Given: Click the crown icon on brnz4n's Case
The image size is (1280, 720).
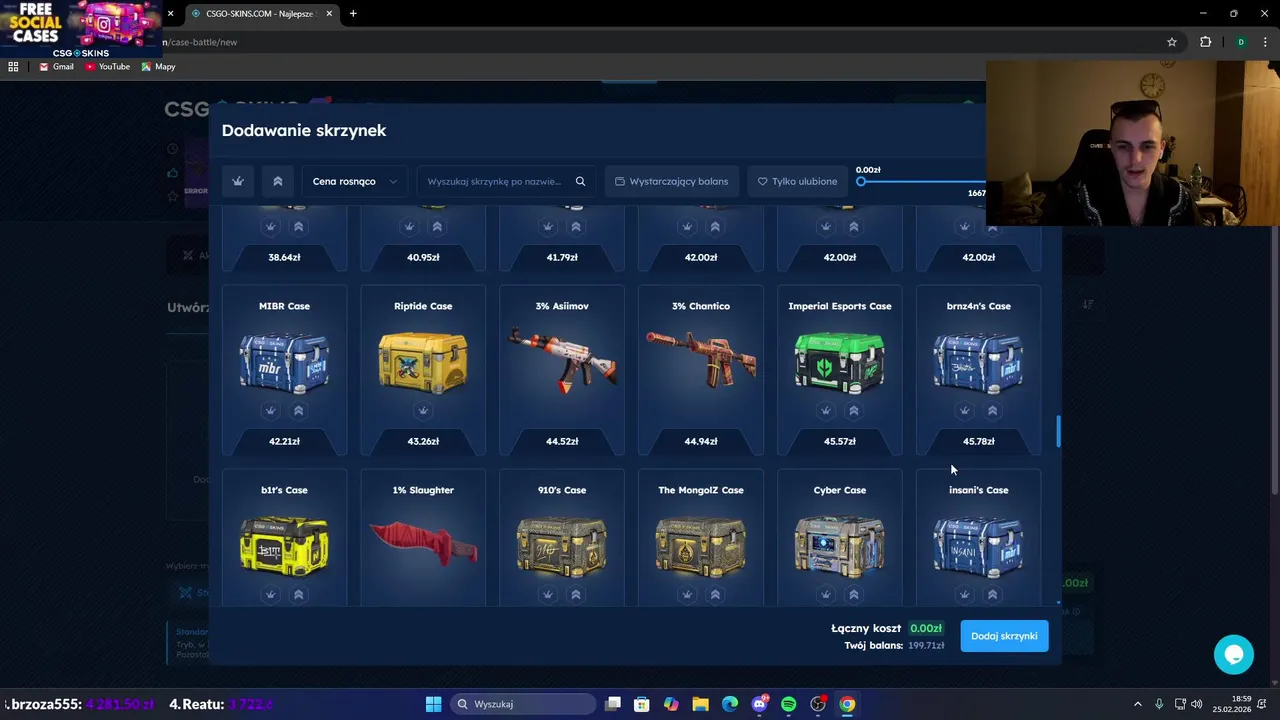Looking at the screenshot, I should click(964, 410).
